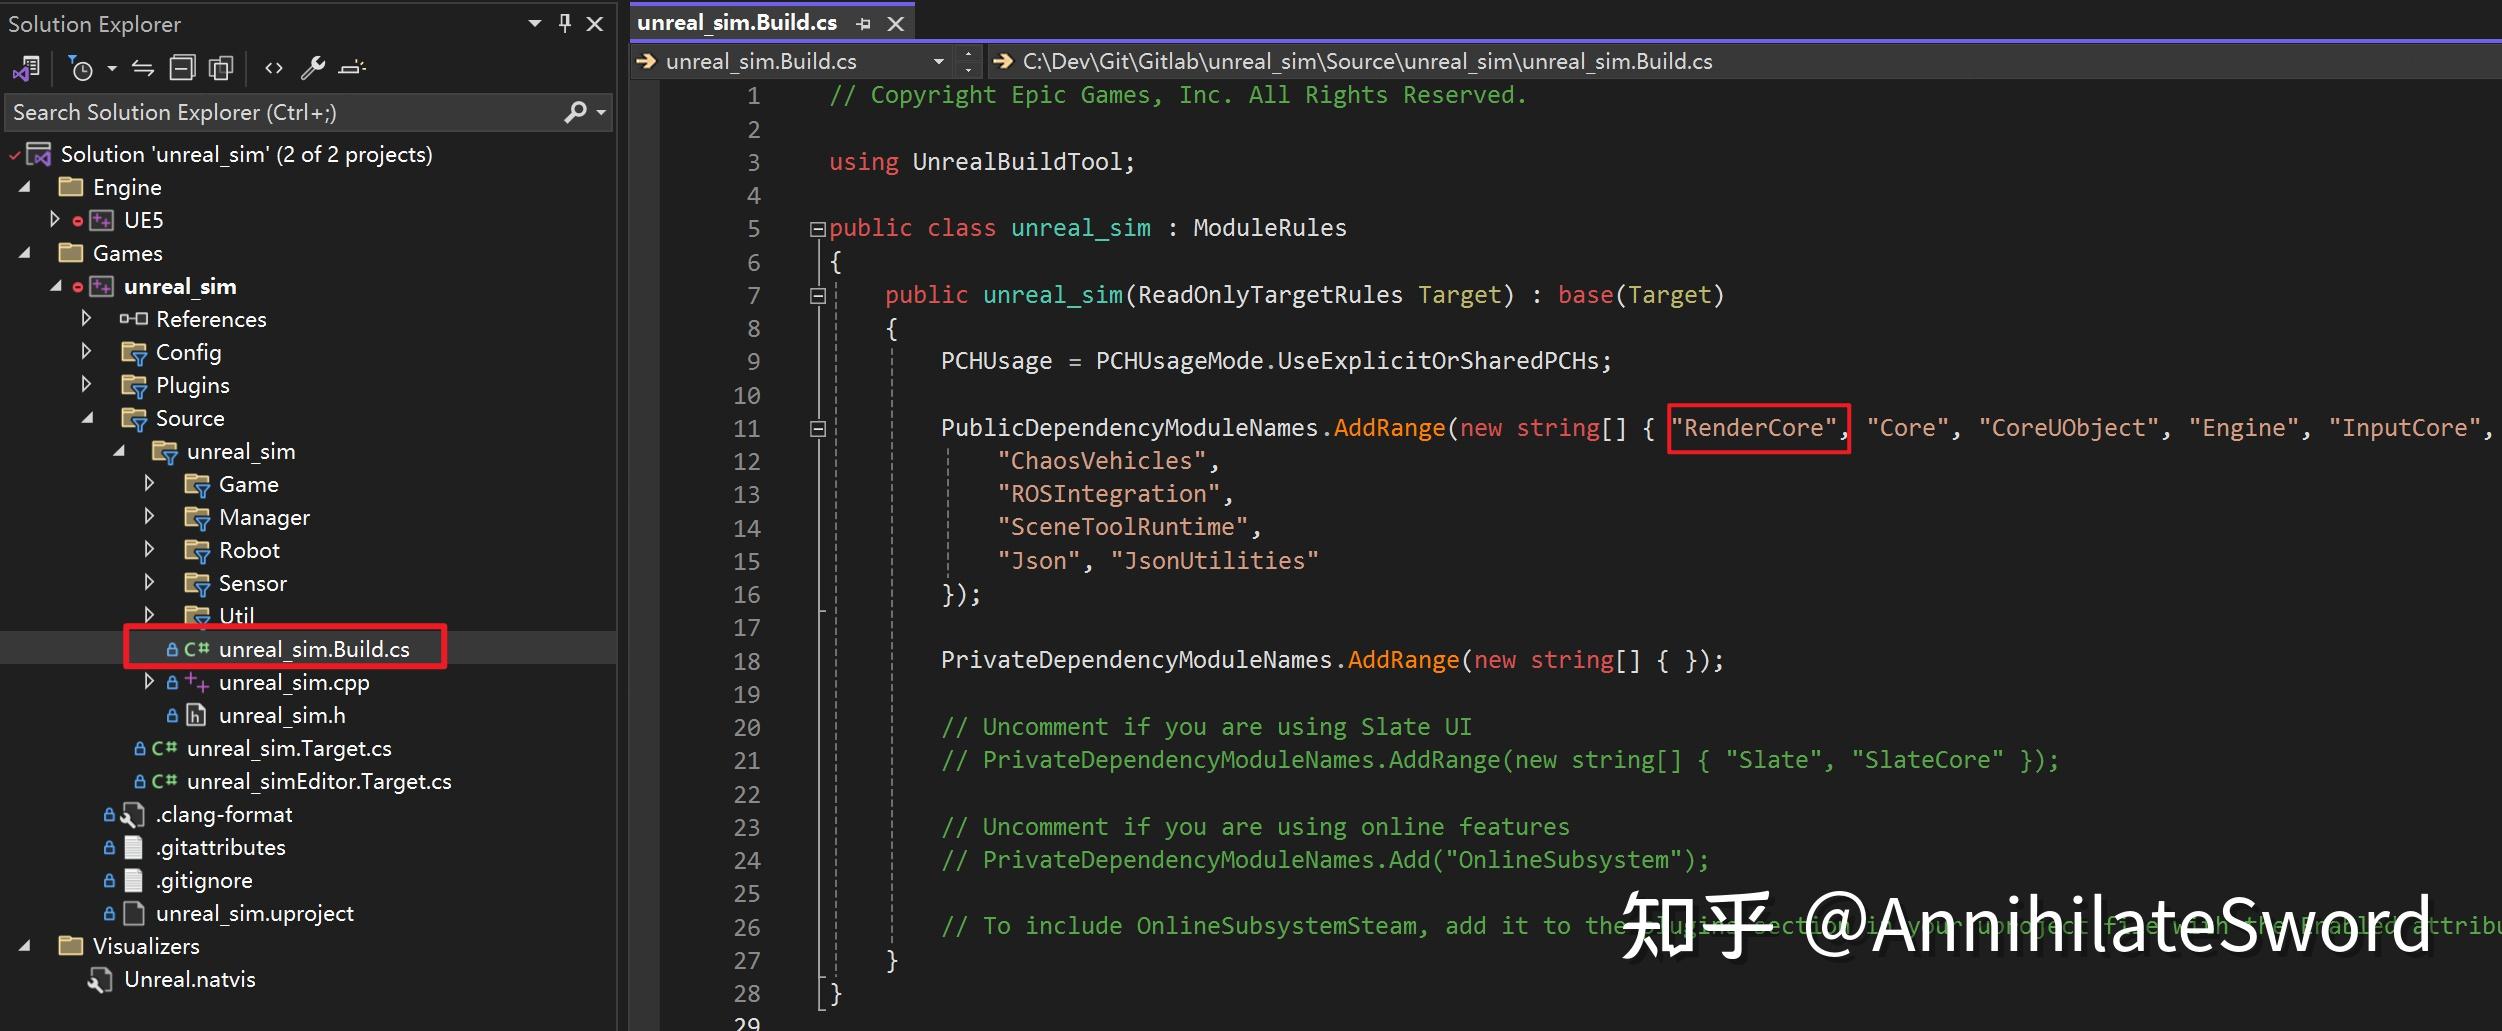Pin the unreal_sim.Build.cs tab

[x=864, y=22]
